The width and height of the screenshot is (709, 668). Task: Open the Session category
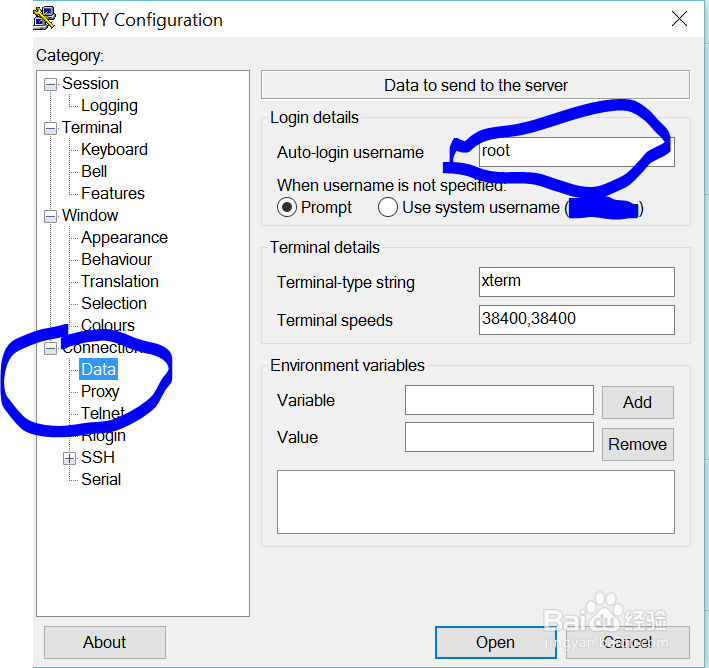[90, 84]
